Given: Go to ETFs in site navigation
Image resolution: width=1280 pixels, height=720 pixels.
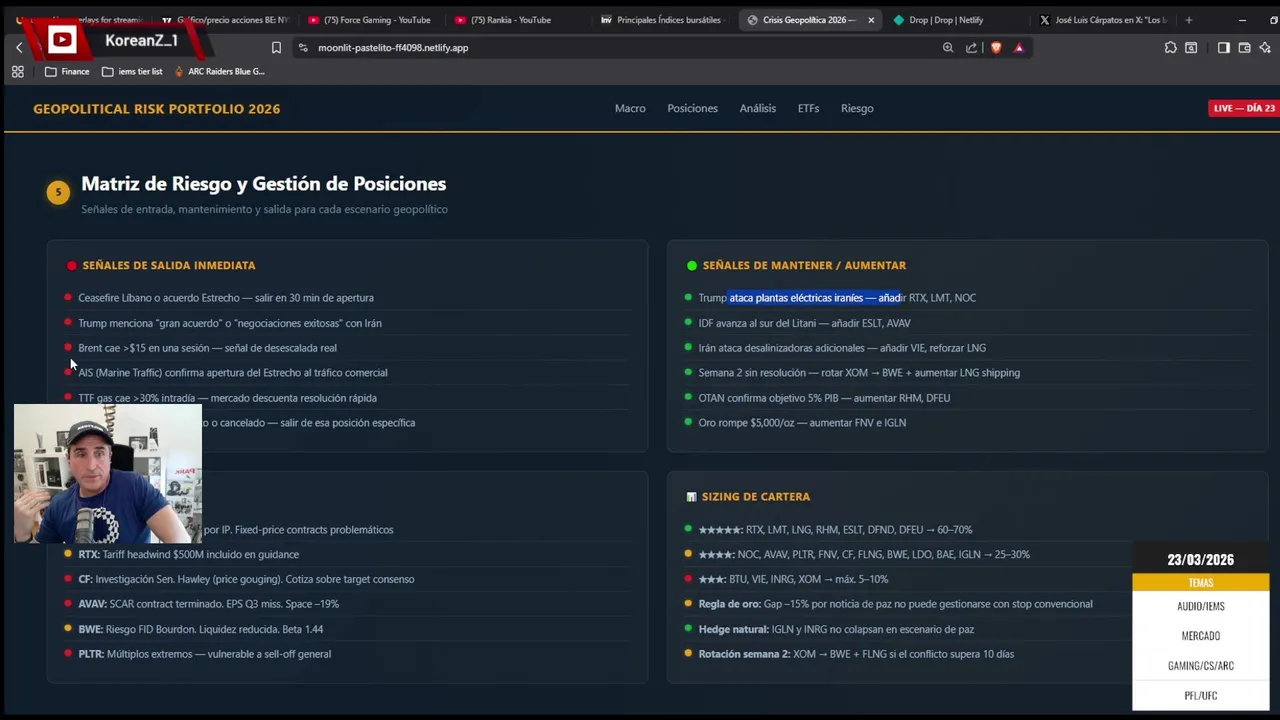Looking at the screenshot, I should [808, 108].
